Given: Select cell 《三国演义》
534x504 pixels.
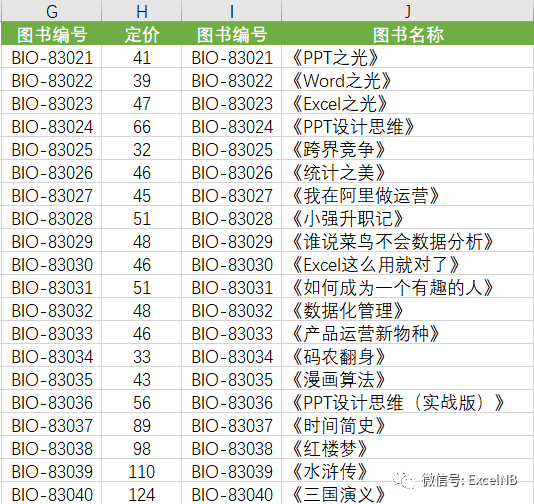Looking at the screenshot, I should coord(408,493).
